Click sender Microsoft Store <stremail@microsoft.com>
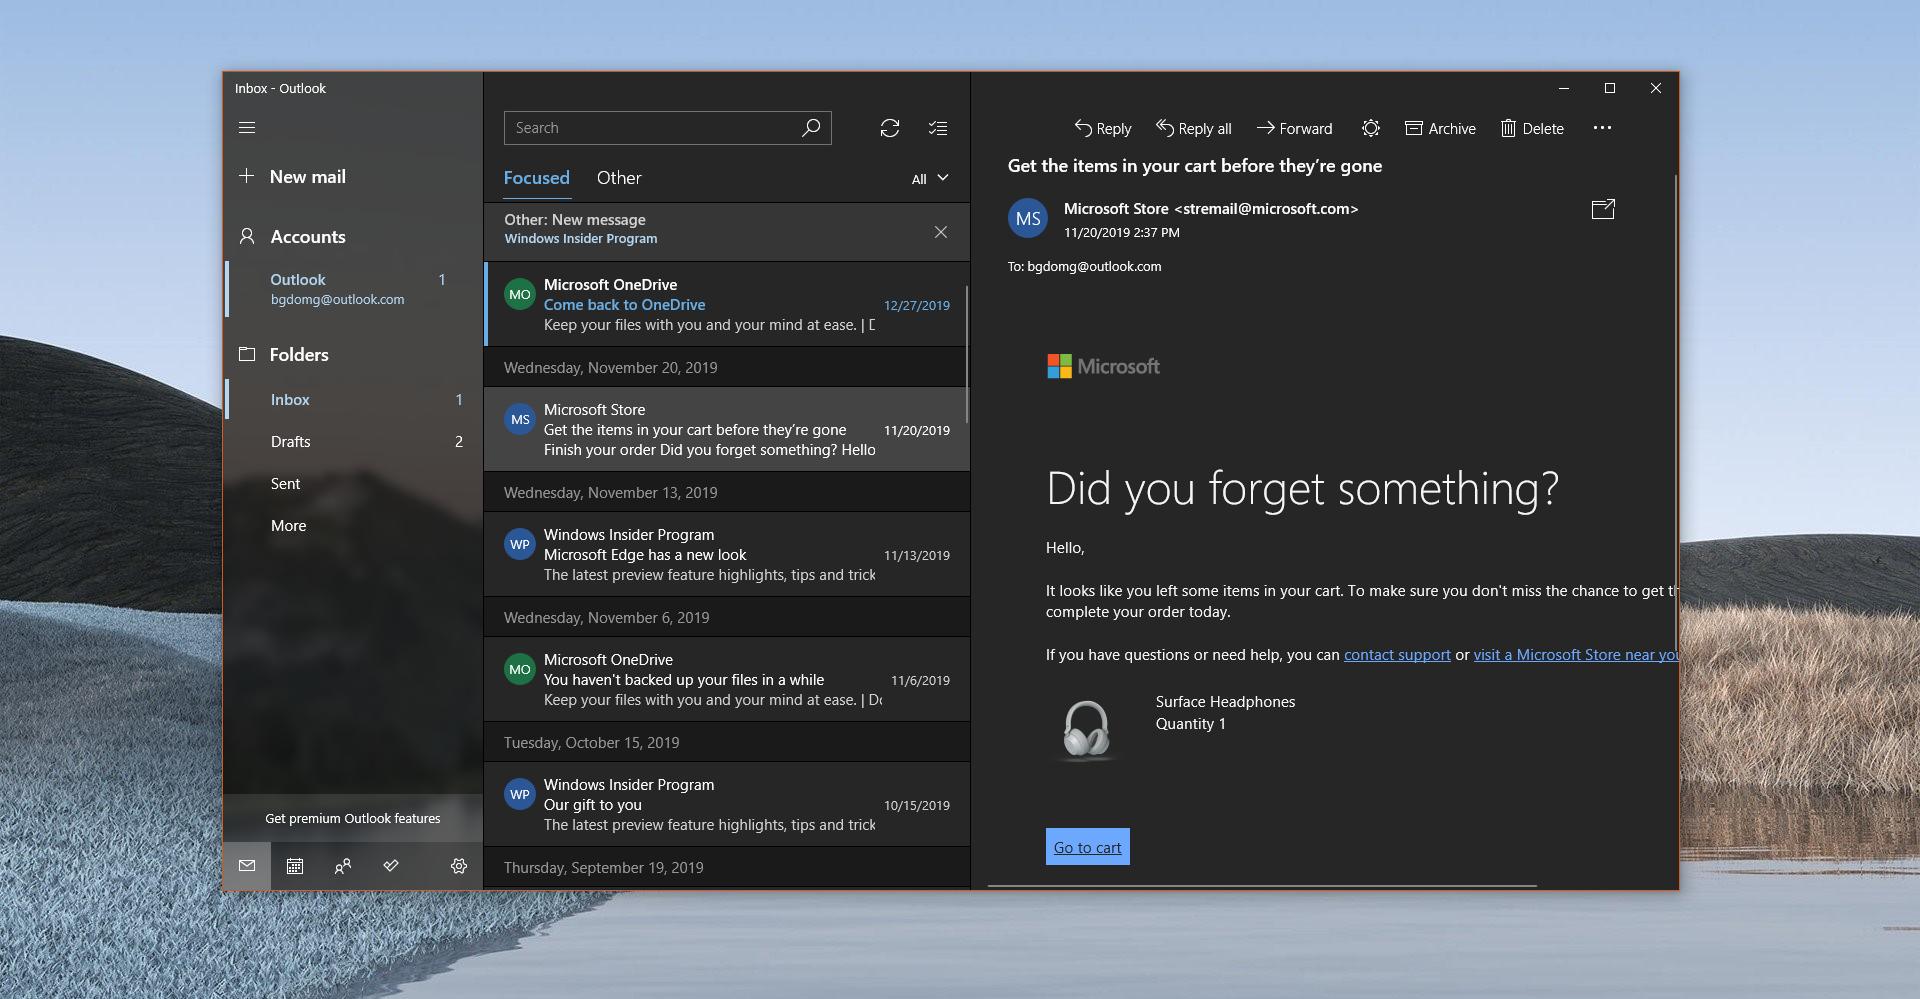The height and width of the screenshot is (999, 1920). [x=1211, y=209]
